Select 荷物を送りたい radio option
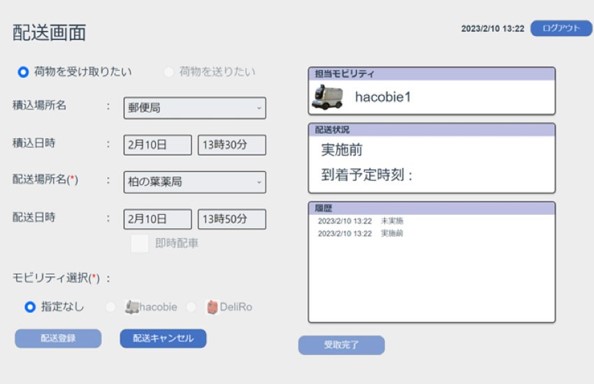 169,72
